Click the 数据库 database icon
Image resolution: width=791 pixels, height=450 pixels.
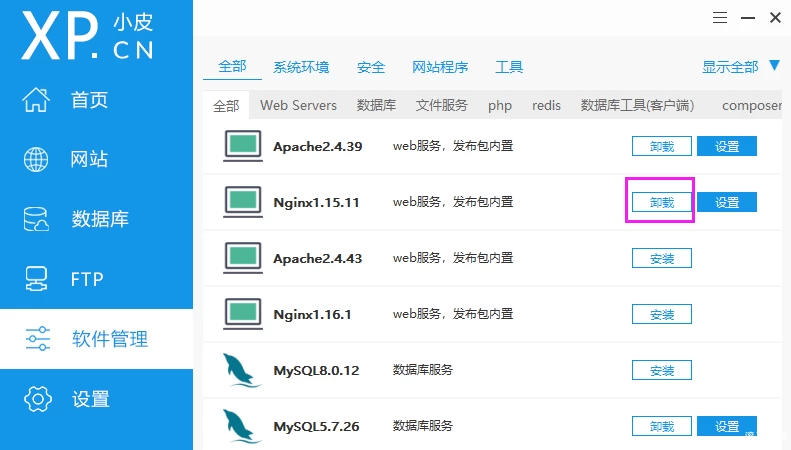click(36, 219)
